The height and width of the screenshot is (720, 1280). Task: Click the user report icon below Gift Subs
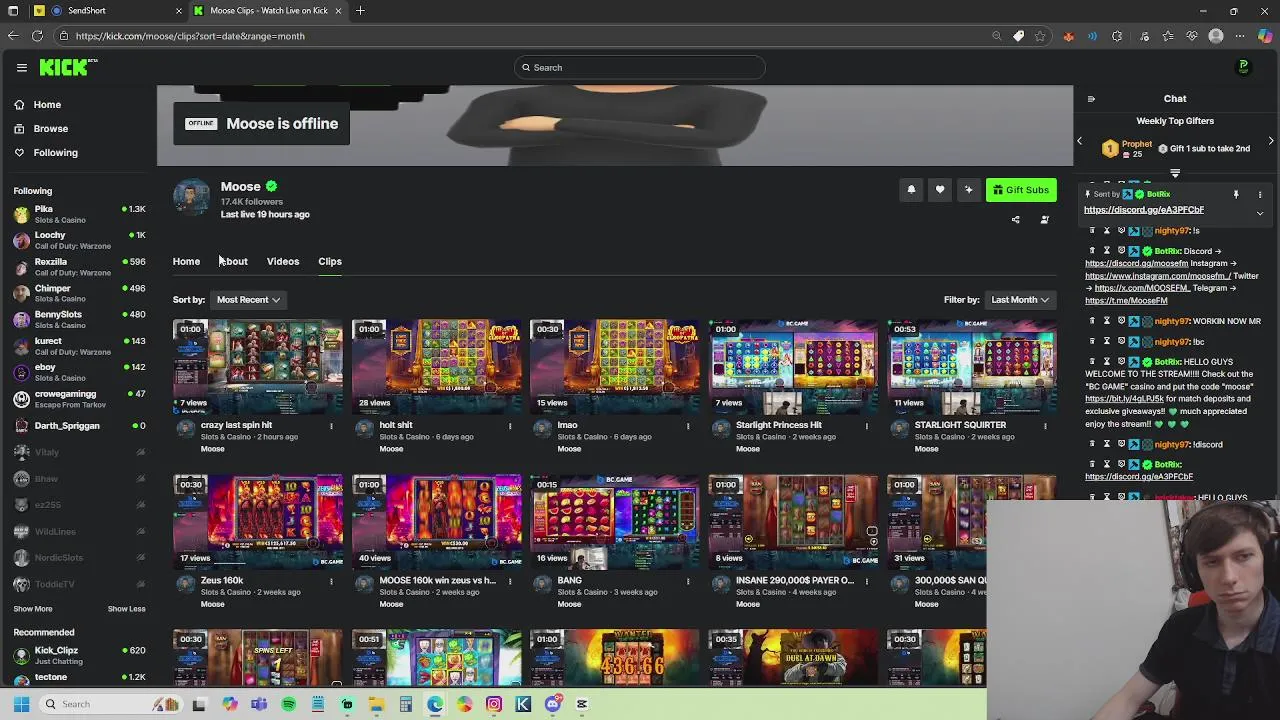click(1045, 220)
